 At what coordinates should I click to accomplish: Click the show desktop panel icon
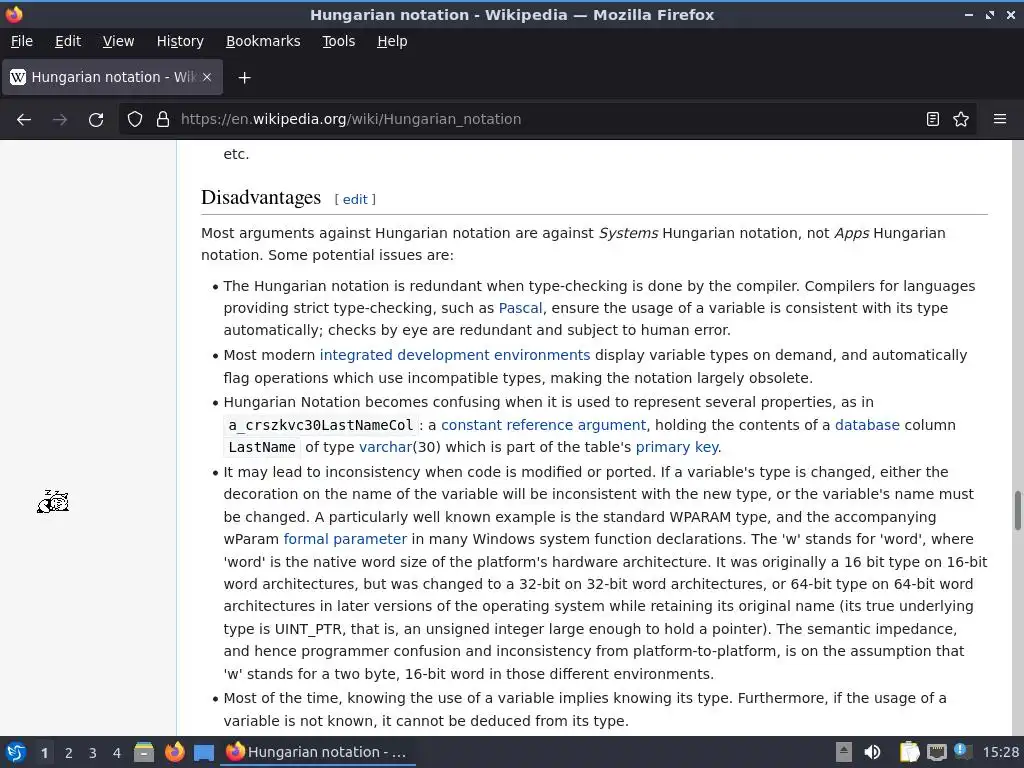[x=204, y=752]
